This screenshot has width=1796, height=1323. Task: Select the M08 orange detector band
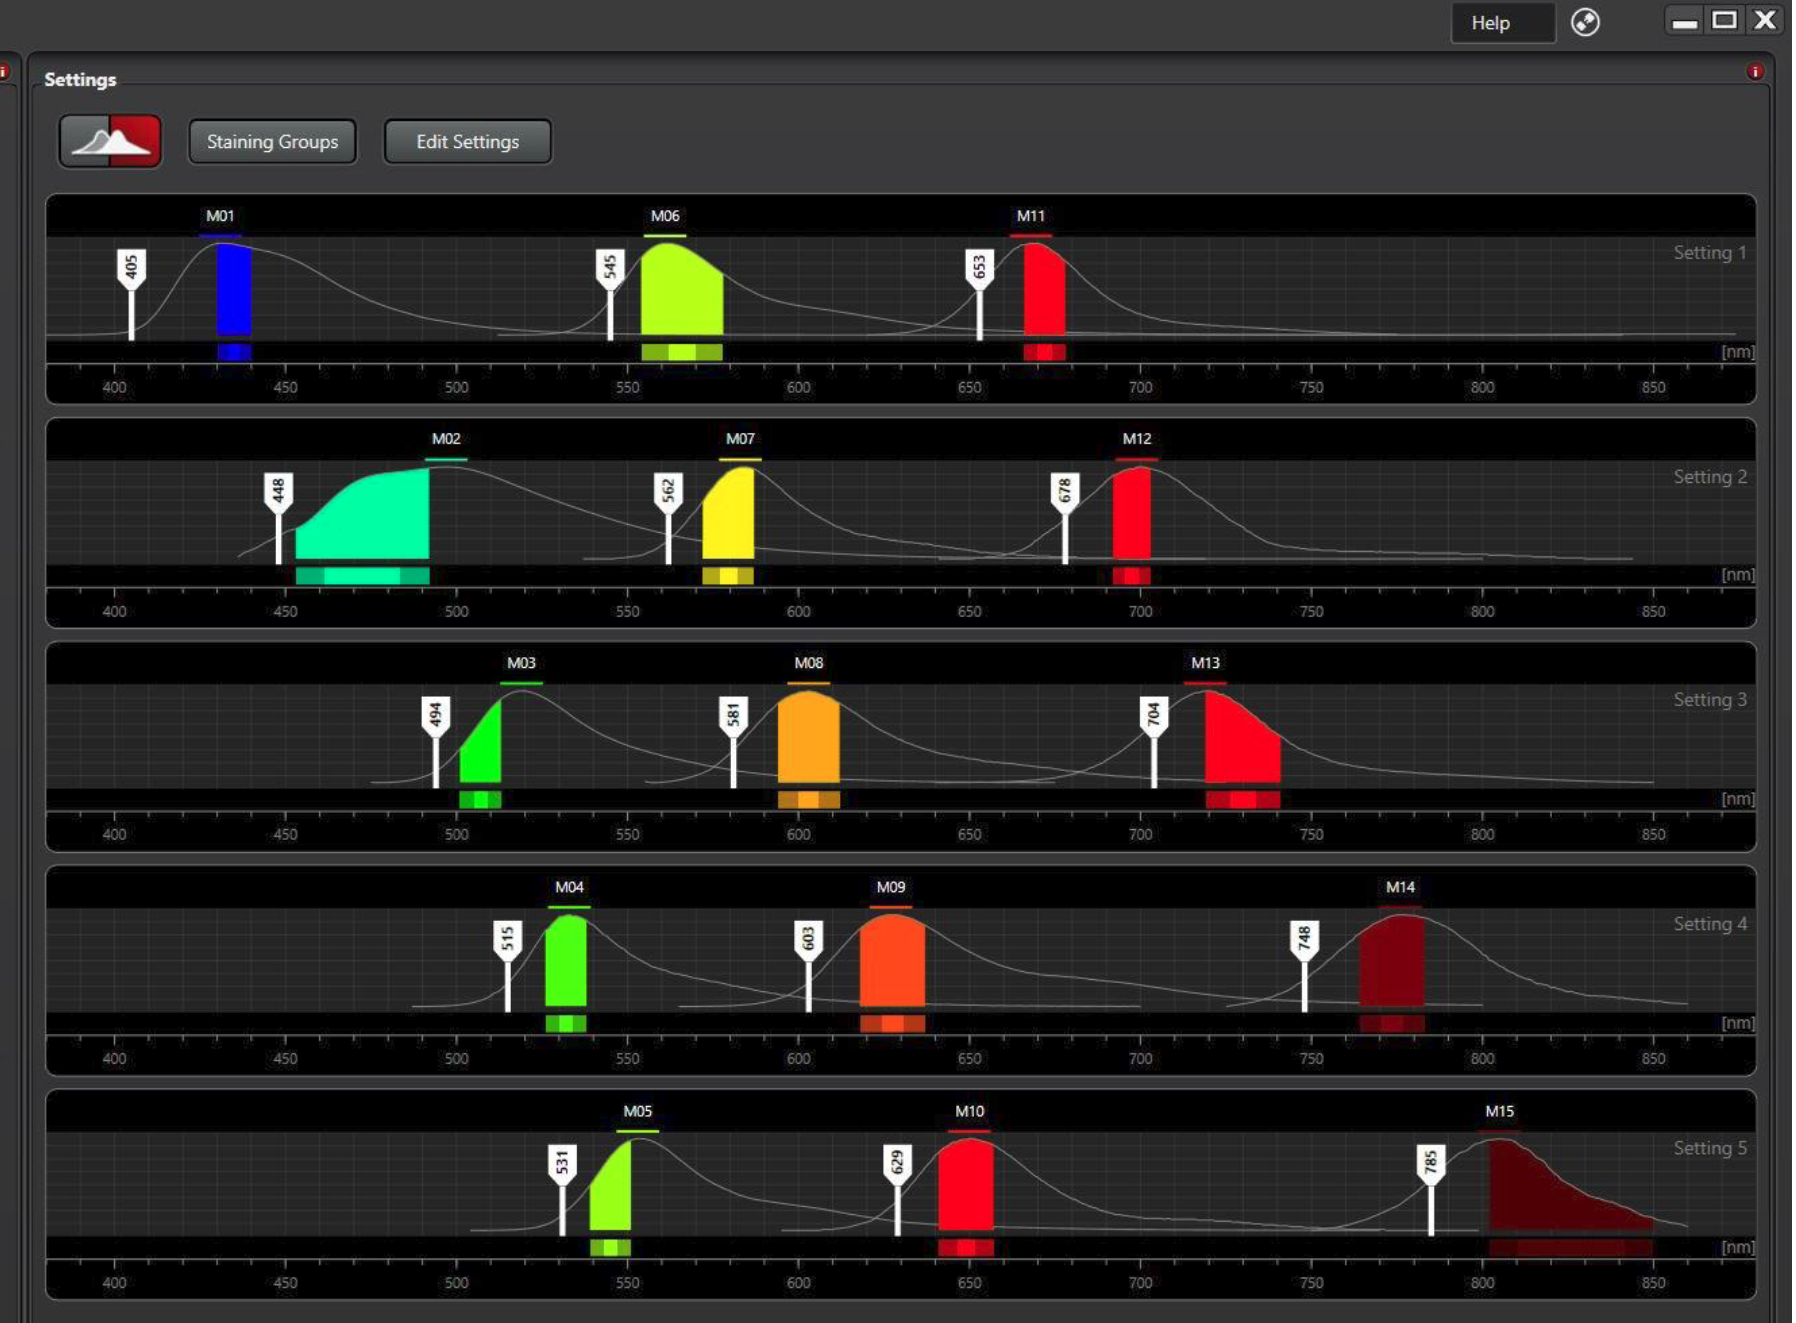pyautogui.click(x=809, y=737)
